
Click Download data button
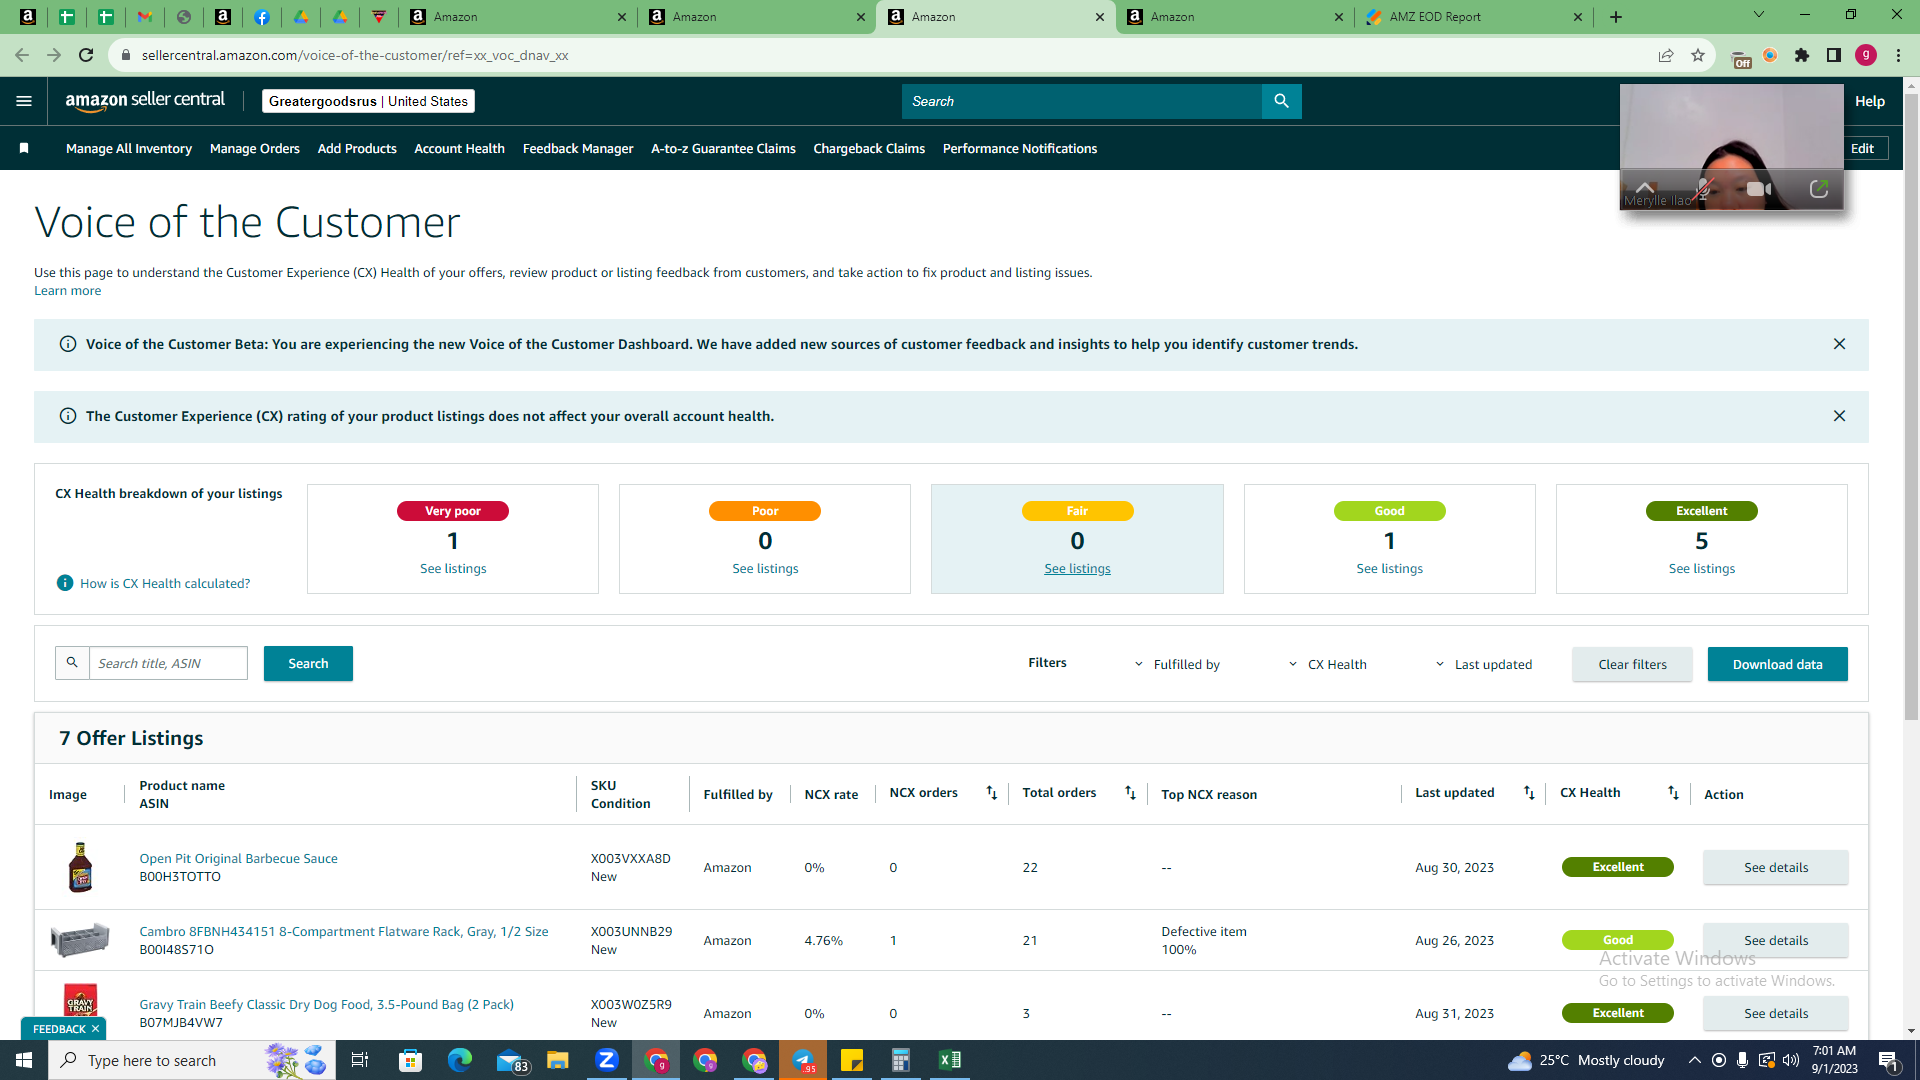pos(1777,664)
